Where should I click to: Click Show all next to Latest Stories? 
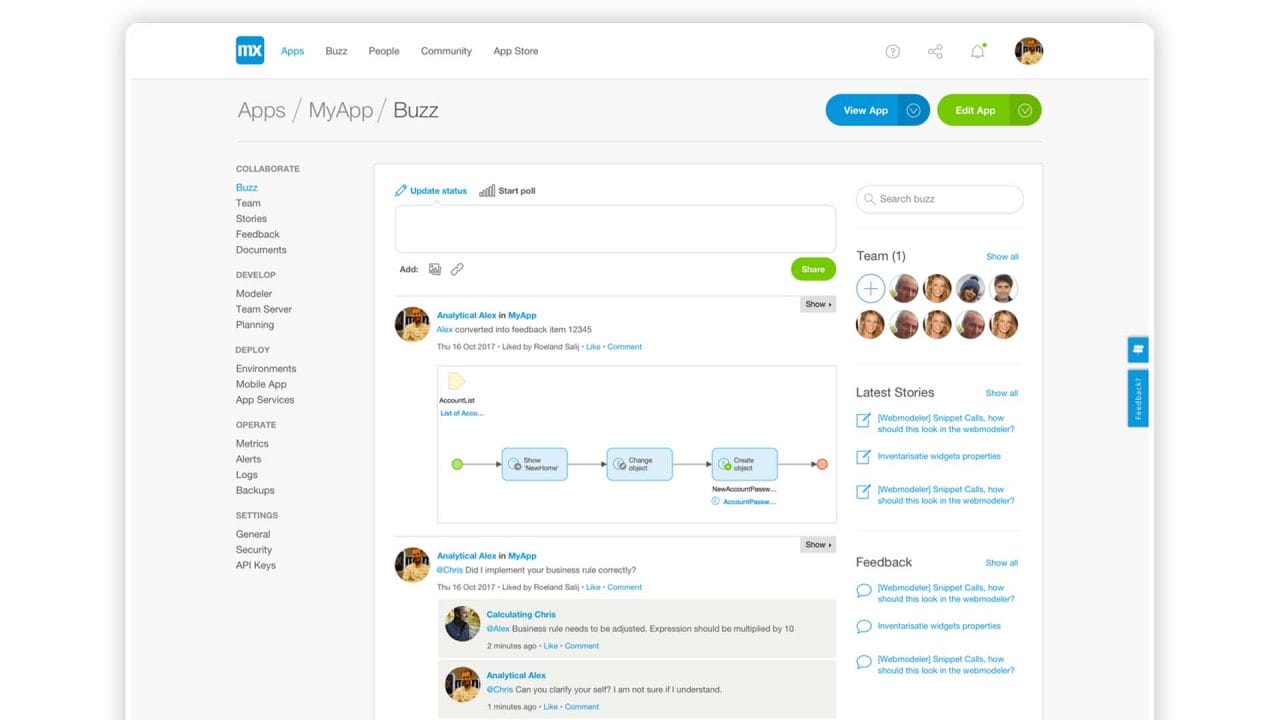[1002, 393]
